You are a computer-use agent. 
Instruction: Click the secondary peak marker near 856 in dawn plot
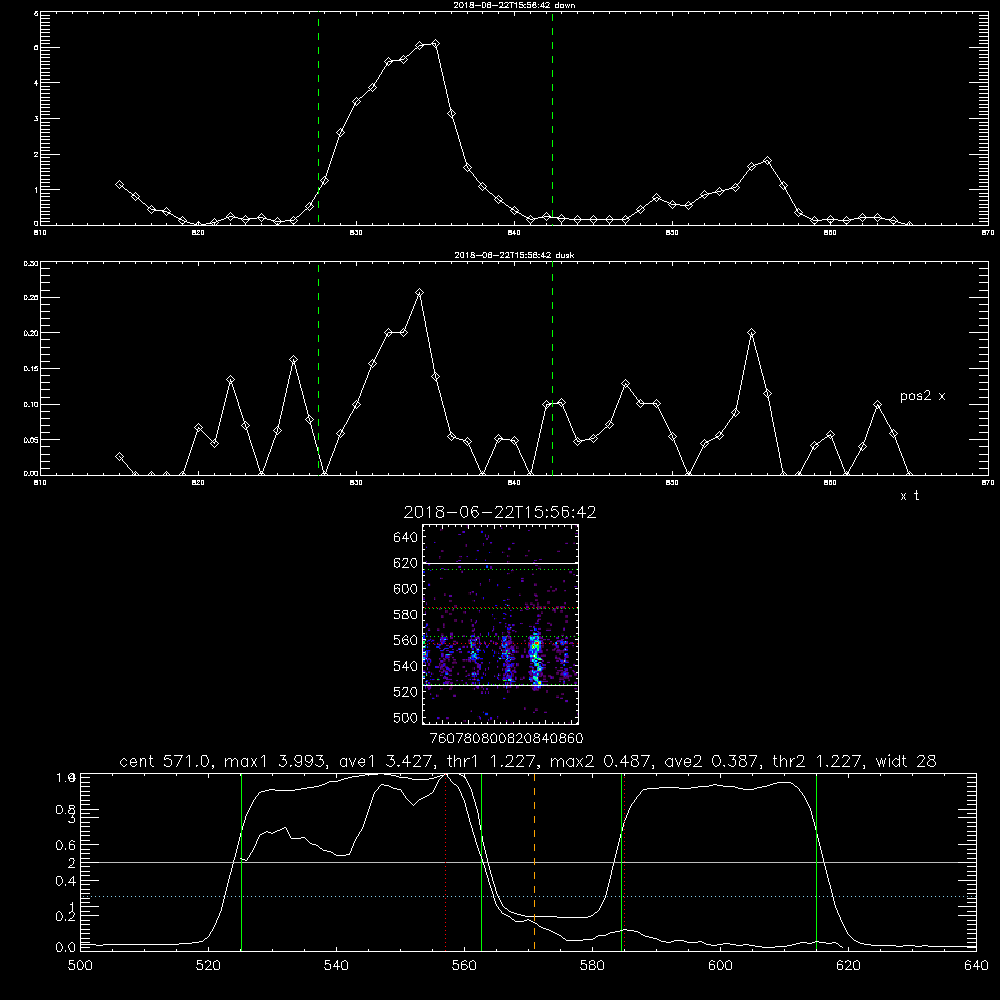point(767,161)
